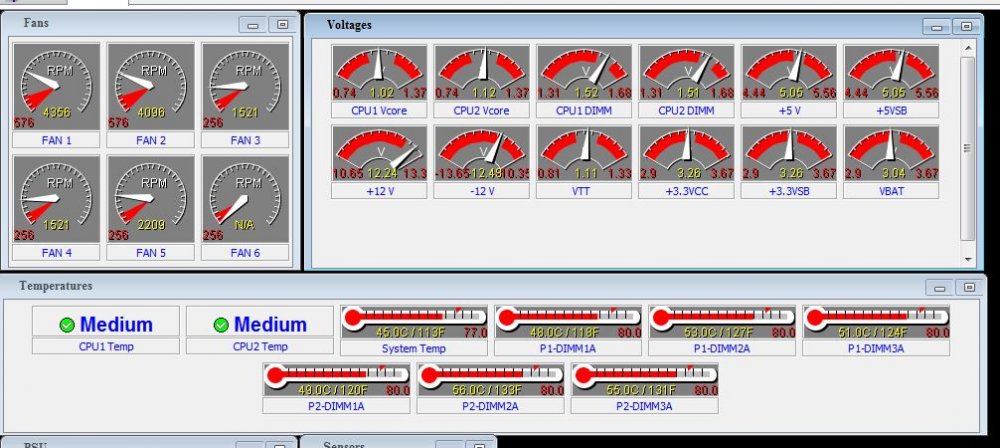Click the CPU2 Temp green check icon

(221, 325)
